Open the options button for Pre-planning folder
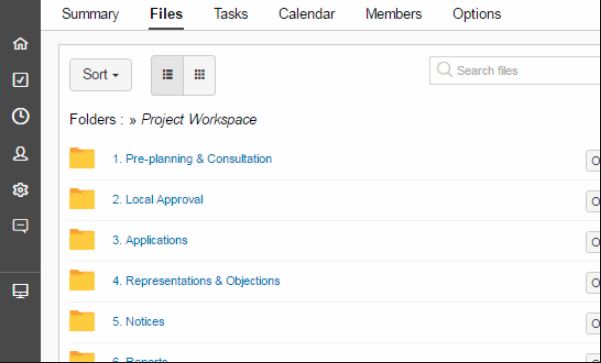 point(593,161)
